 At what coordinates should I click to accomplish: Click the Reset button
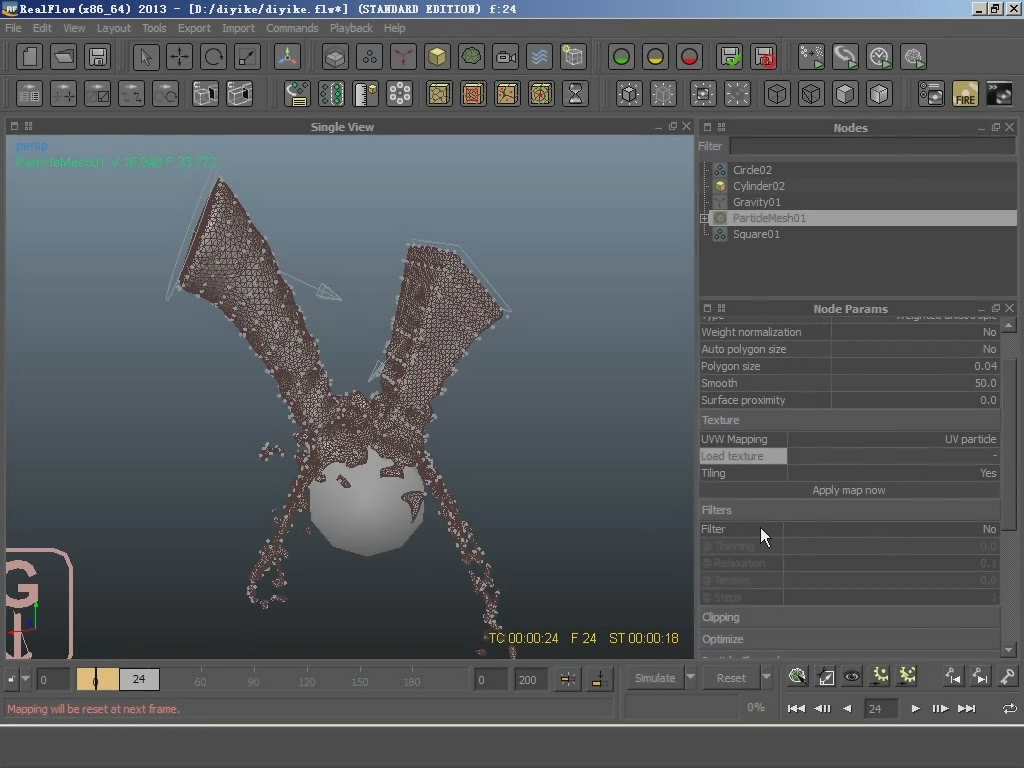coord(731,678)
